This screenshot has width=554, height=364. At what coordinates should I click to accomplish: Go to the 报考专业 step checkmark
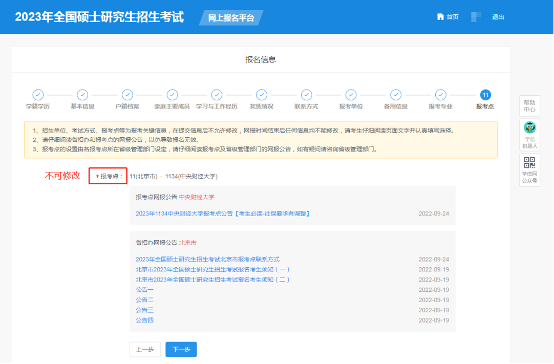(441, 95)
